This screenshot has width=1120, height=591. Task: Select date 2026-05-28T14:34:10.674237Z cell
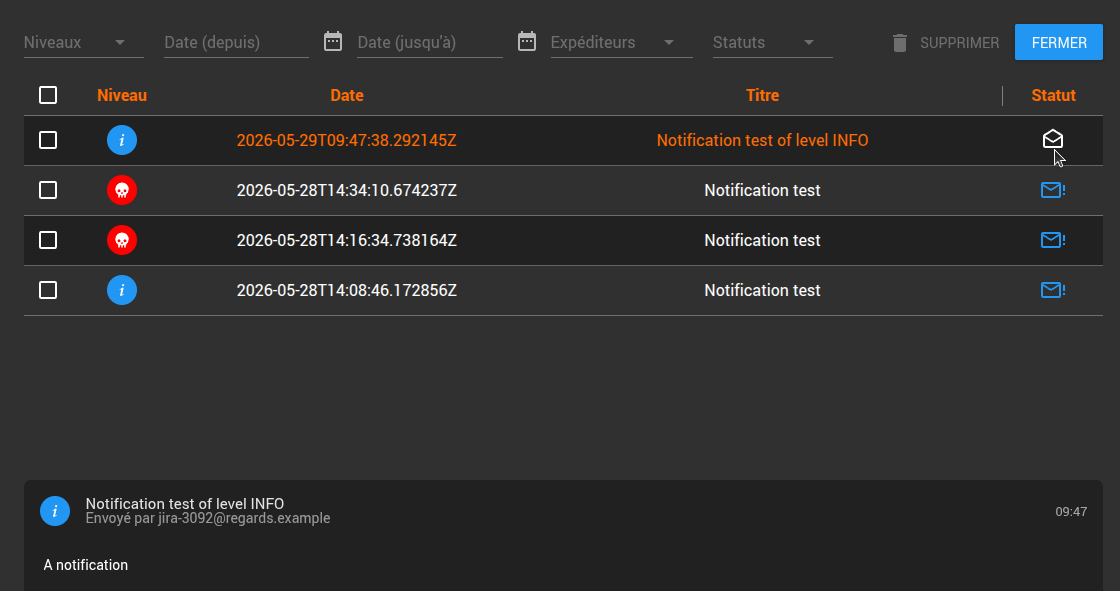point(346,190)
